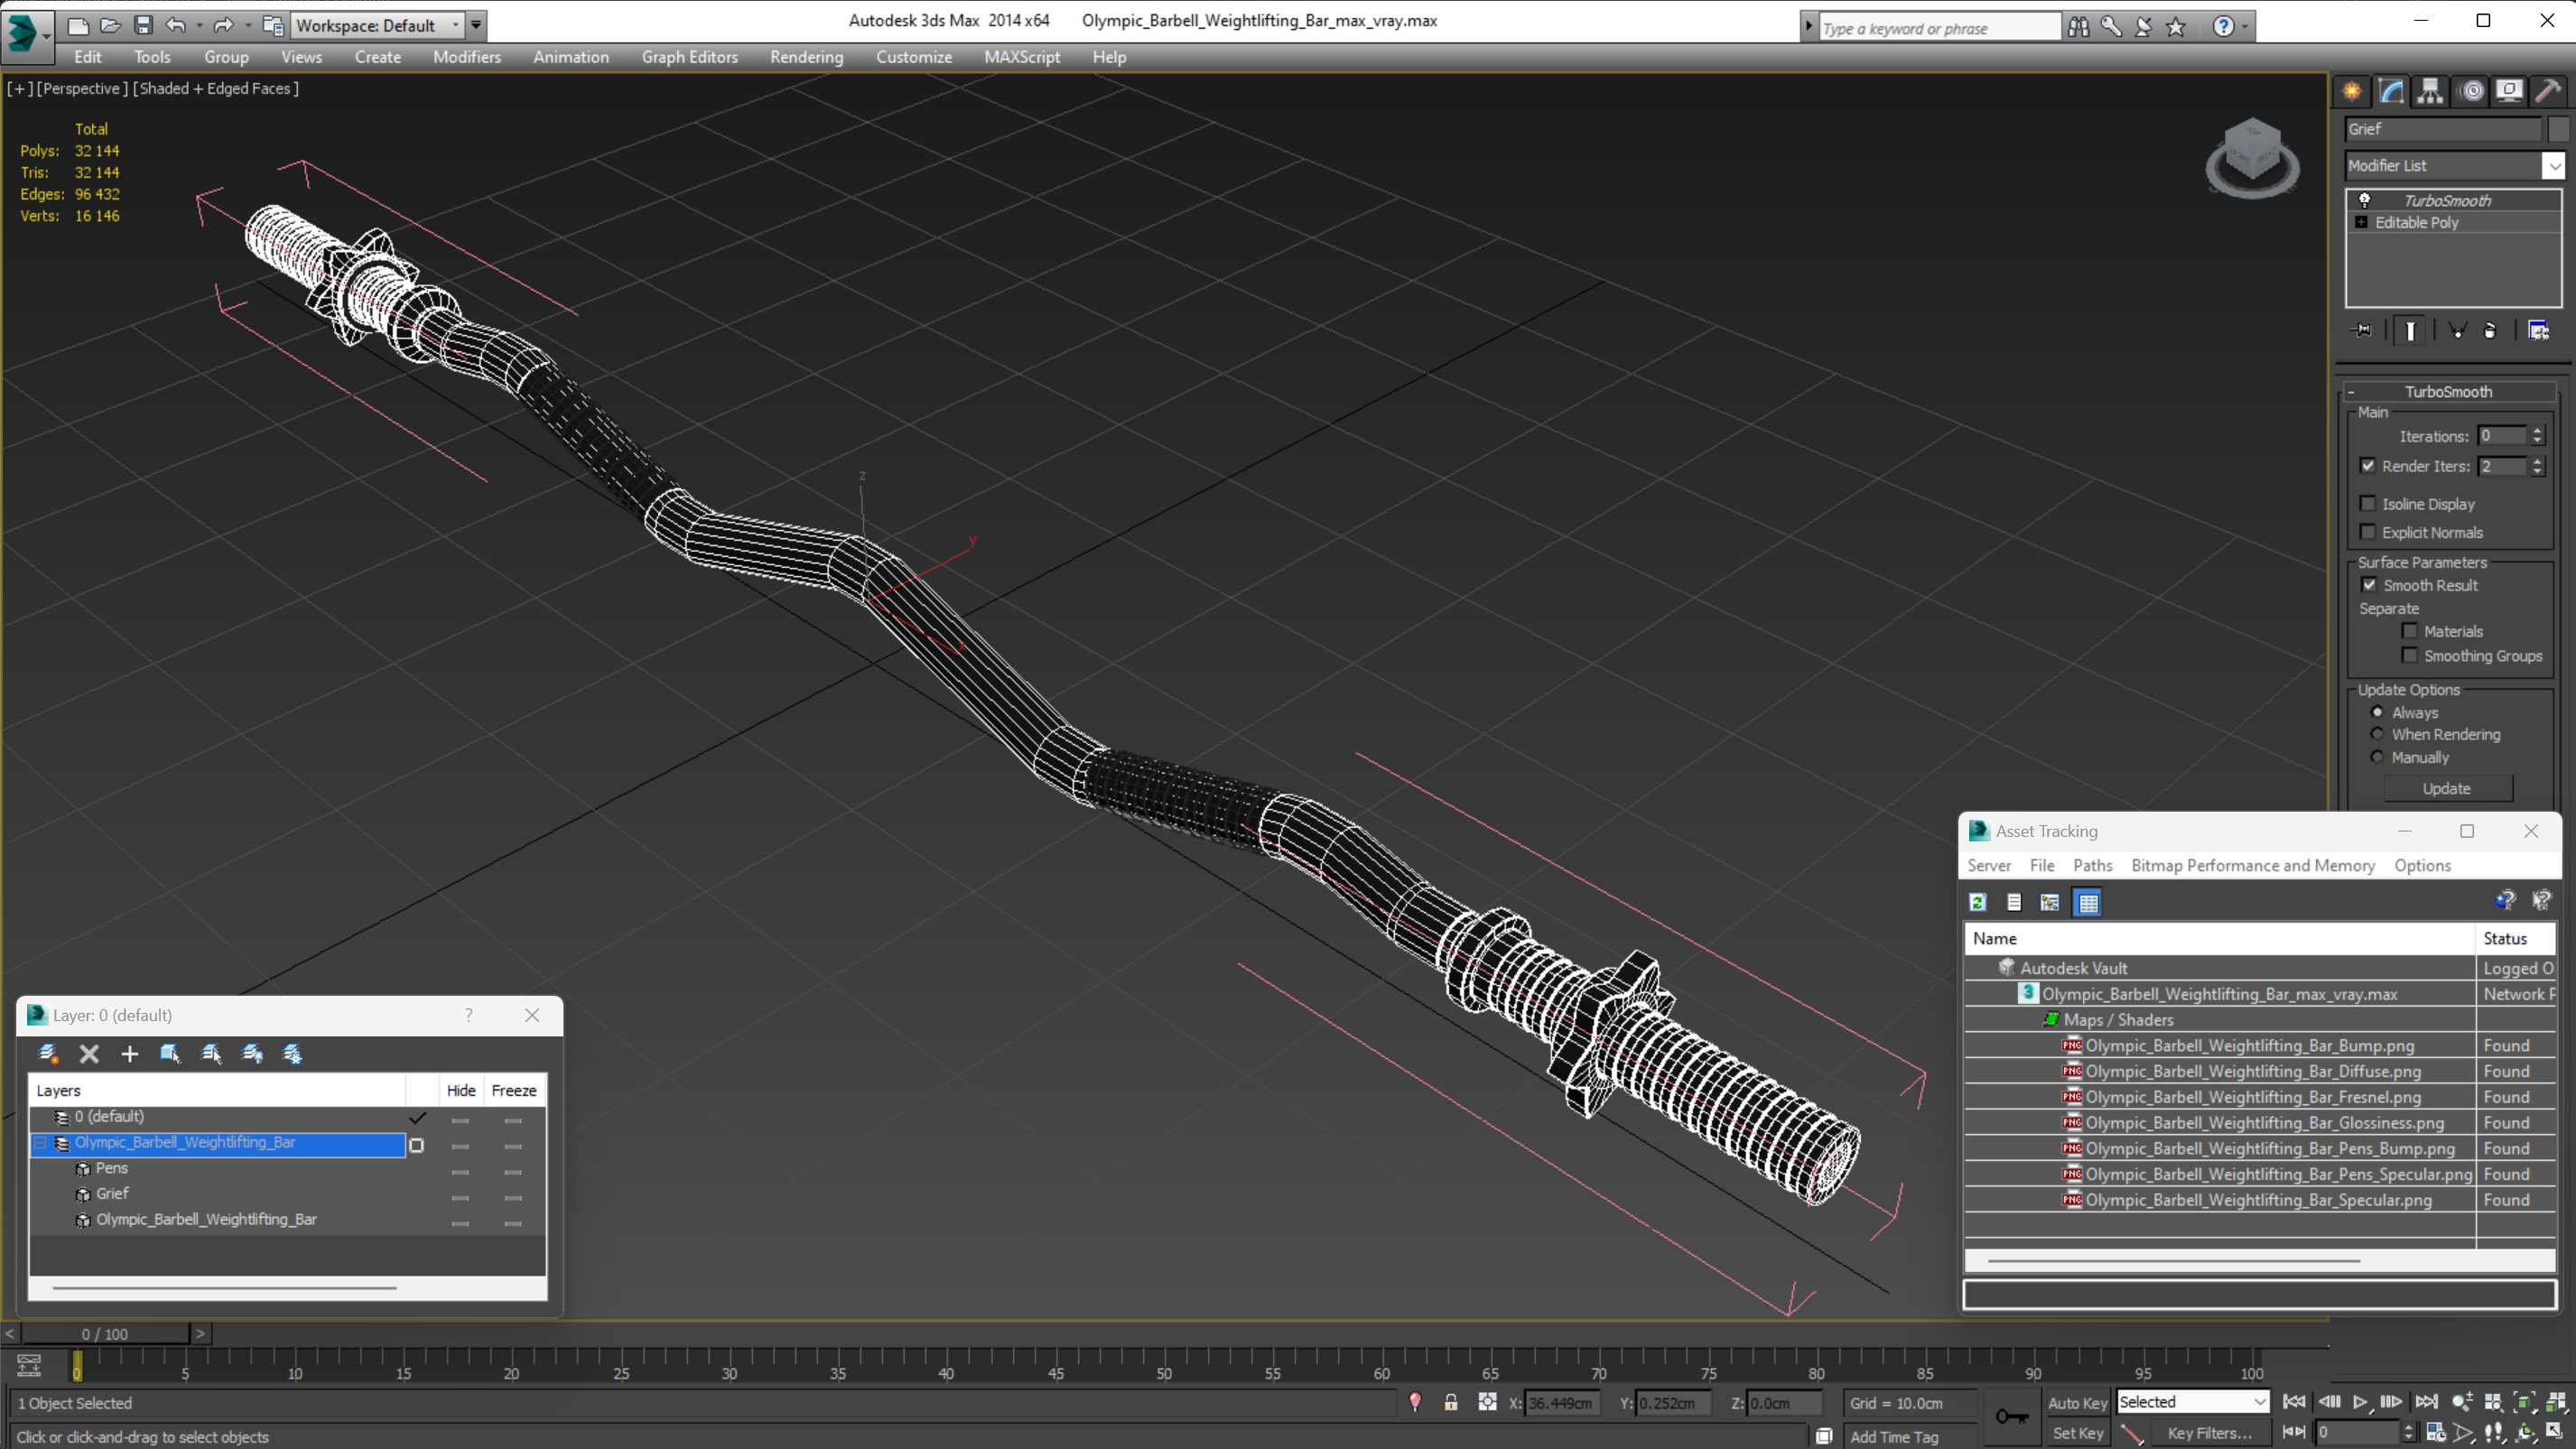The width and height of the screenshot is (2576, 1449).
Task: Select Always update radio button
Action: [x=2377, y=712]
